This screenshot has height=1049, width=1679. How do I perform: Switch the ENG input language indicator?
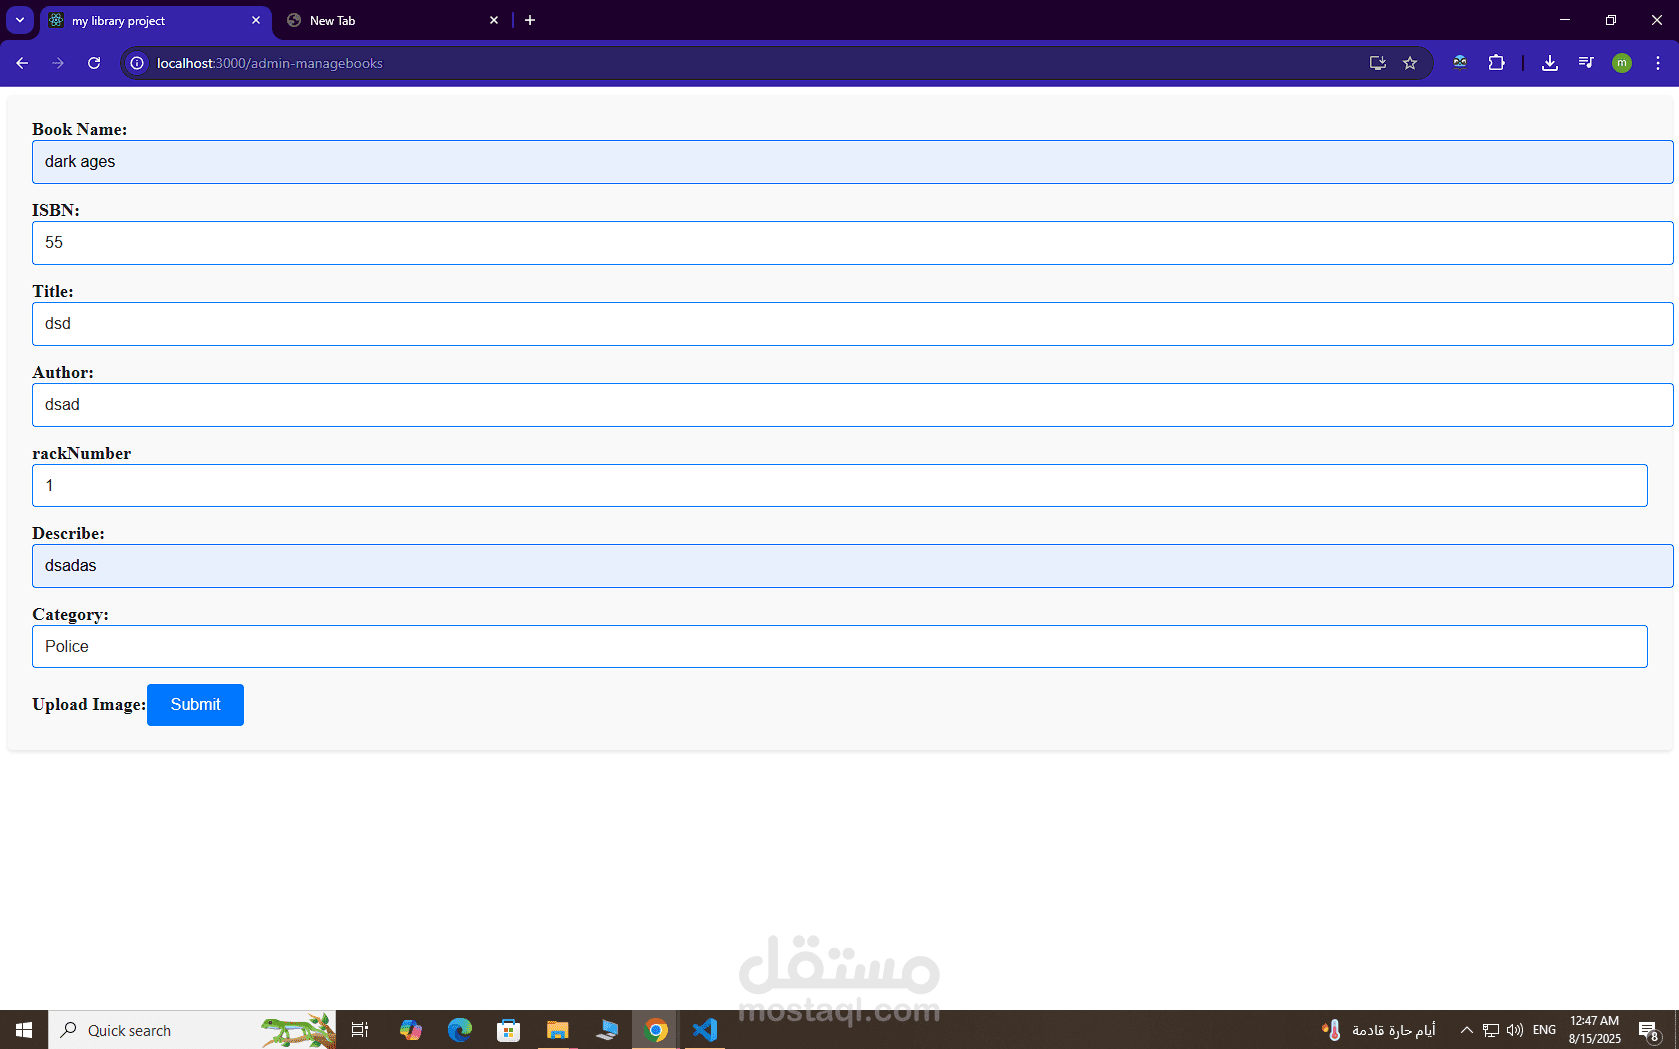pyautogui.click(x=1544, y=1030)
